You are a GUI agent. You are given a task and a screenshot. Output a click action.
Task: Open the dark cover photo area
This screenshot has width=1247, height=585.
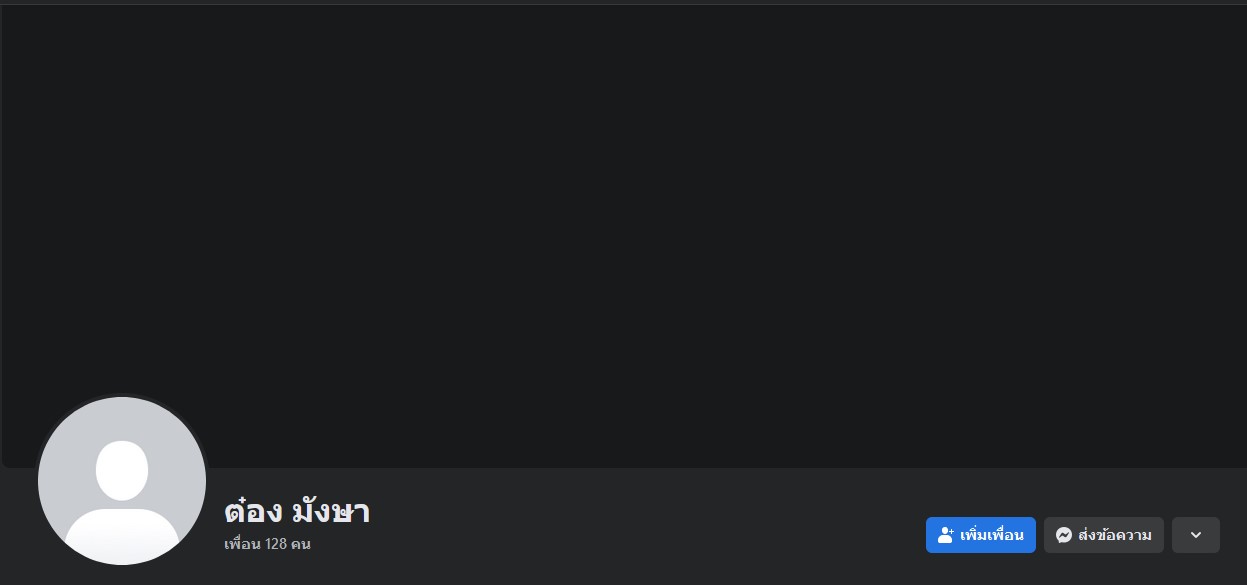tap(623, 236)
